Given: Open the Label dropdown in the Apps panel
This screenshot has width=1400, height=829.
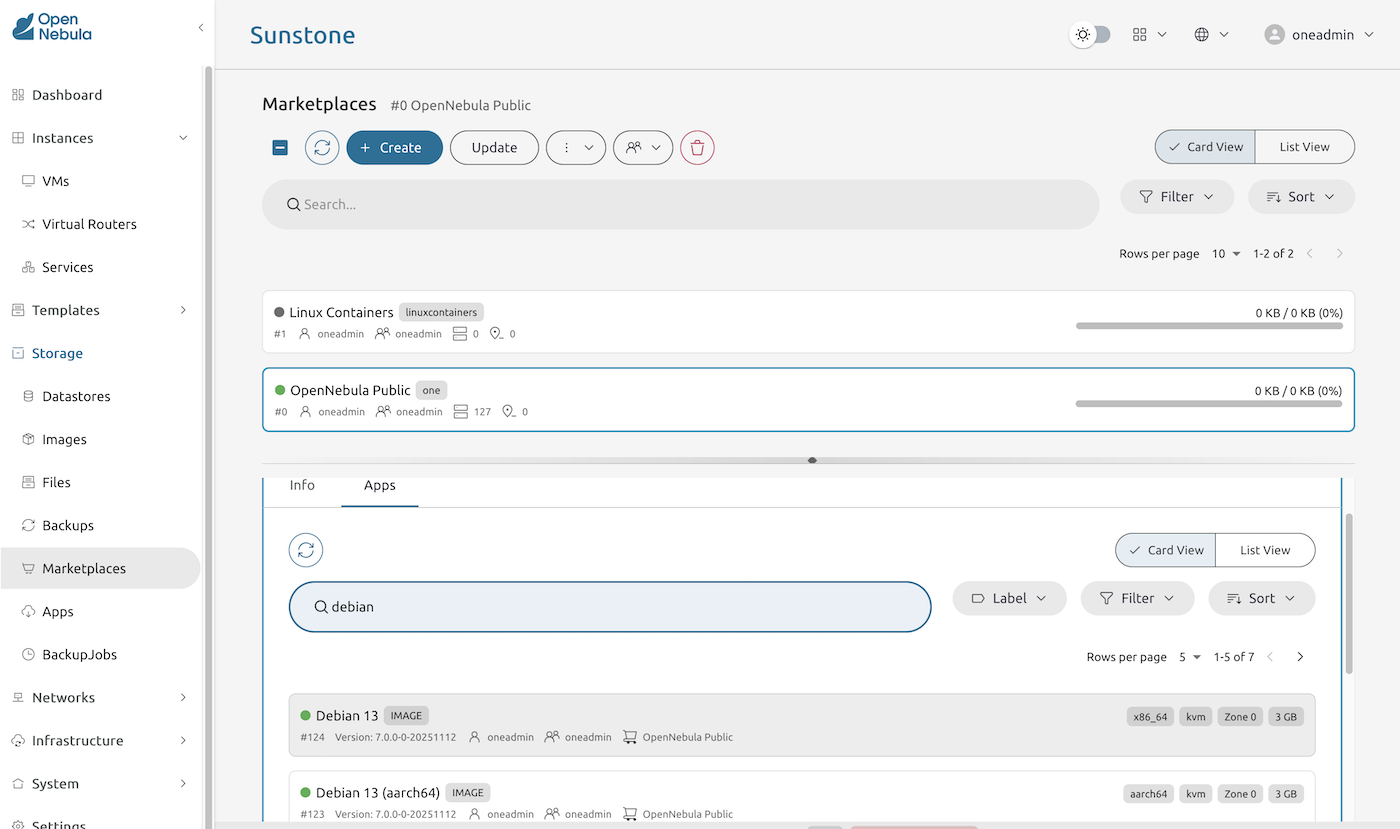Looking at the screenshot, I should coord(1009,597).
